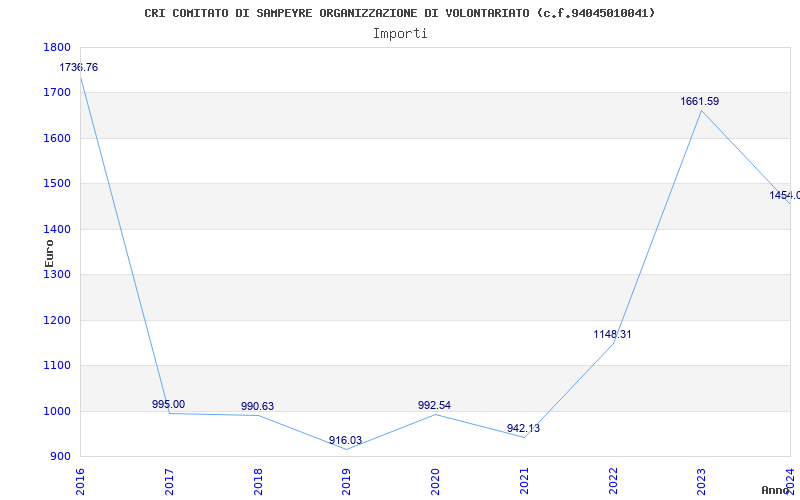The height and width of the screenshot is (500, 800).
Task: Click the 916.03 data label
Action: point(345,440)
